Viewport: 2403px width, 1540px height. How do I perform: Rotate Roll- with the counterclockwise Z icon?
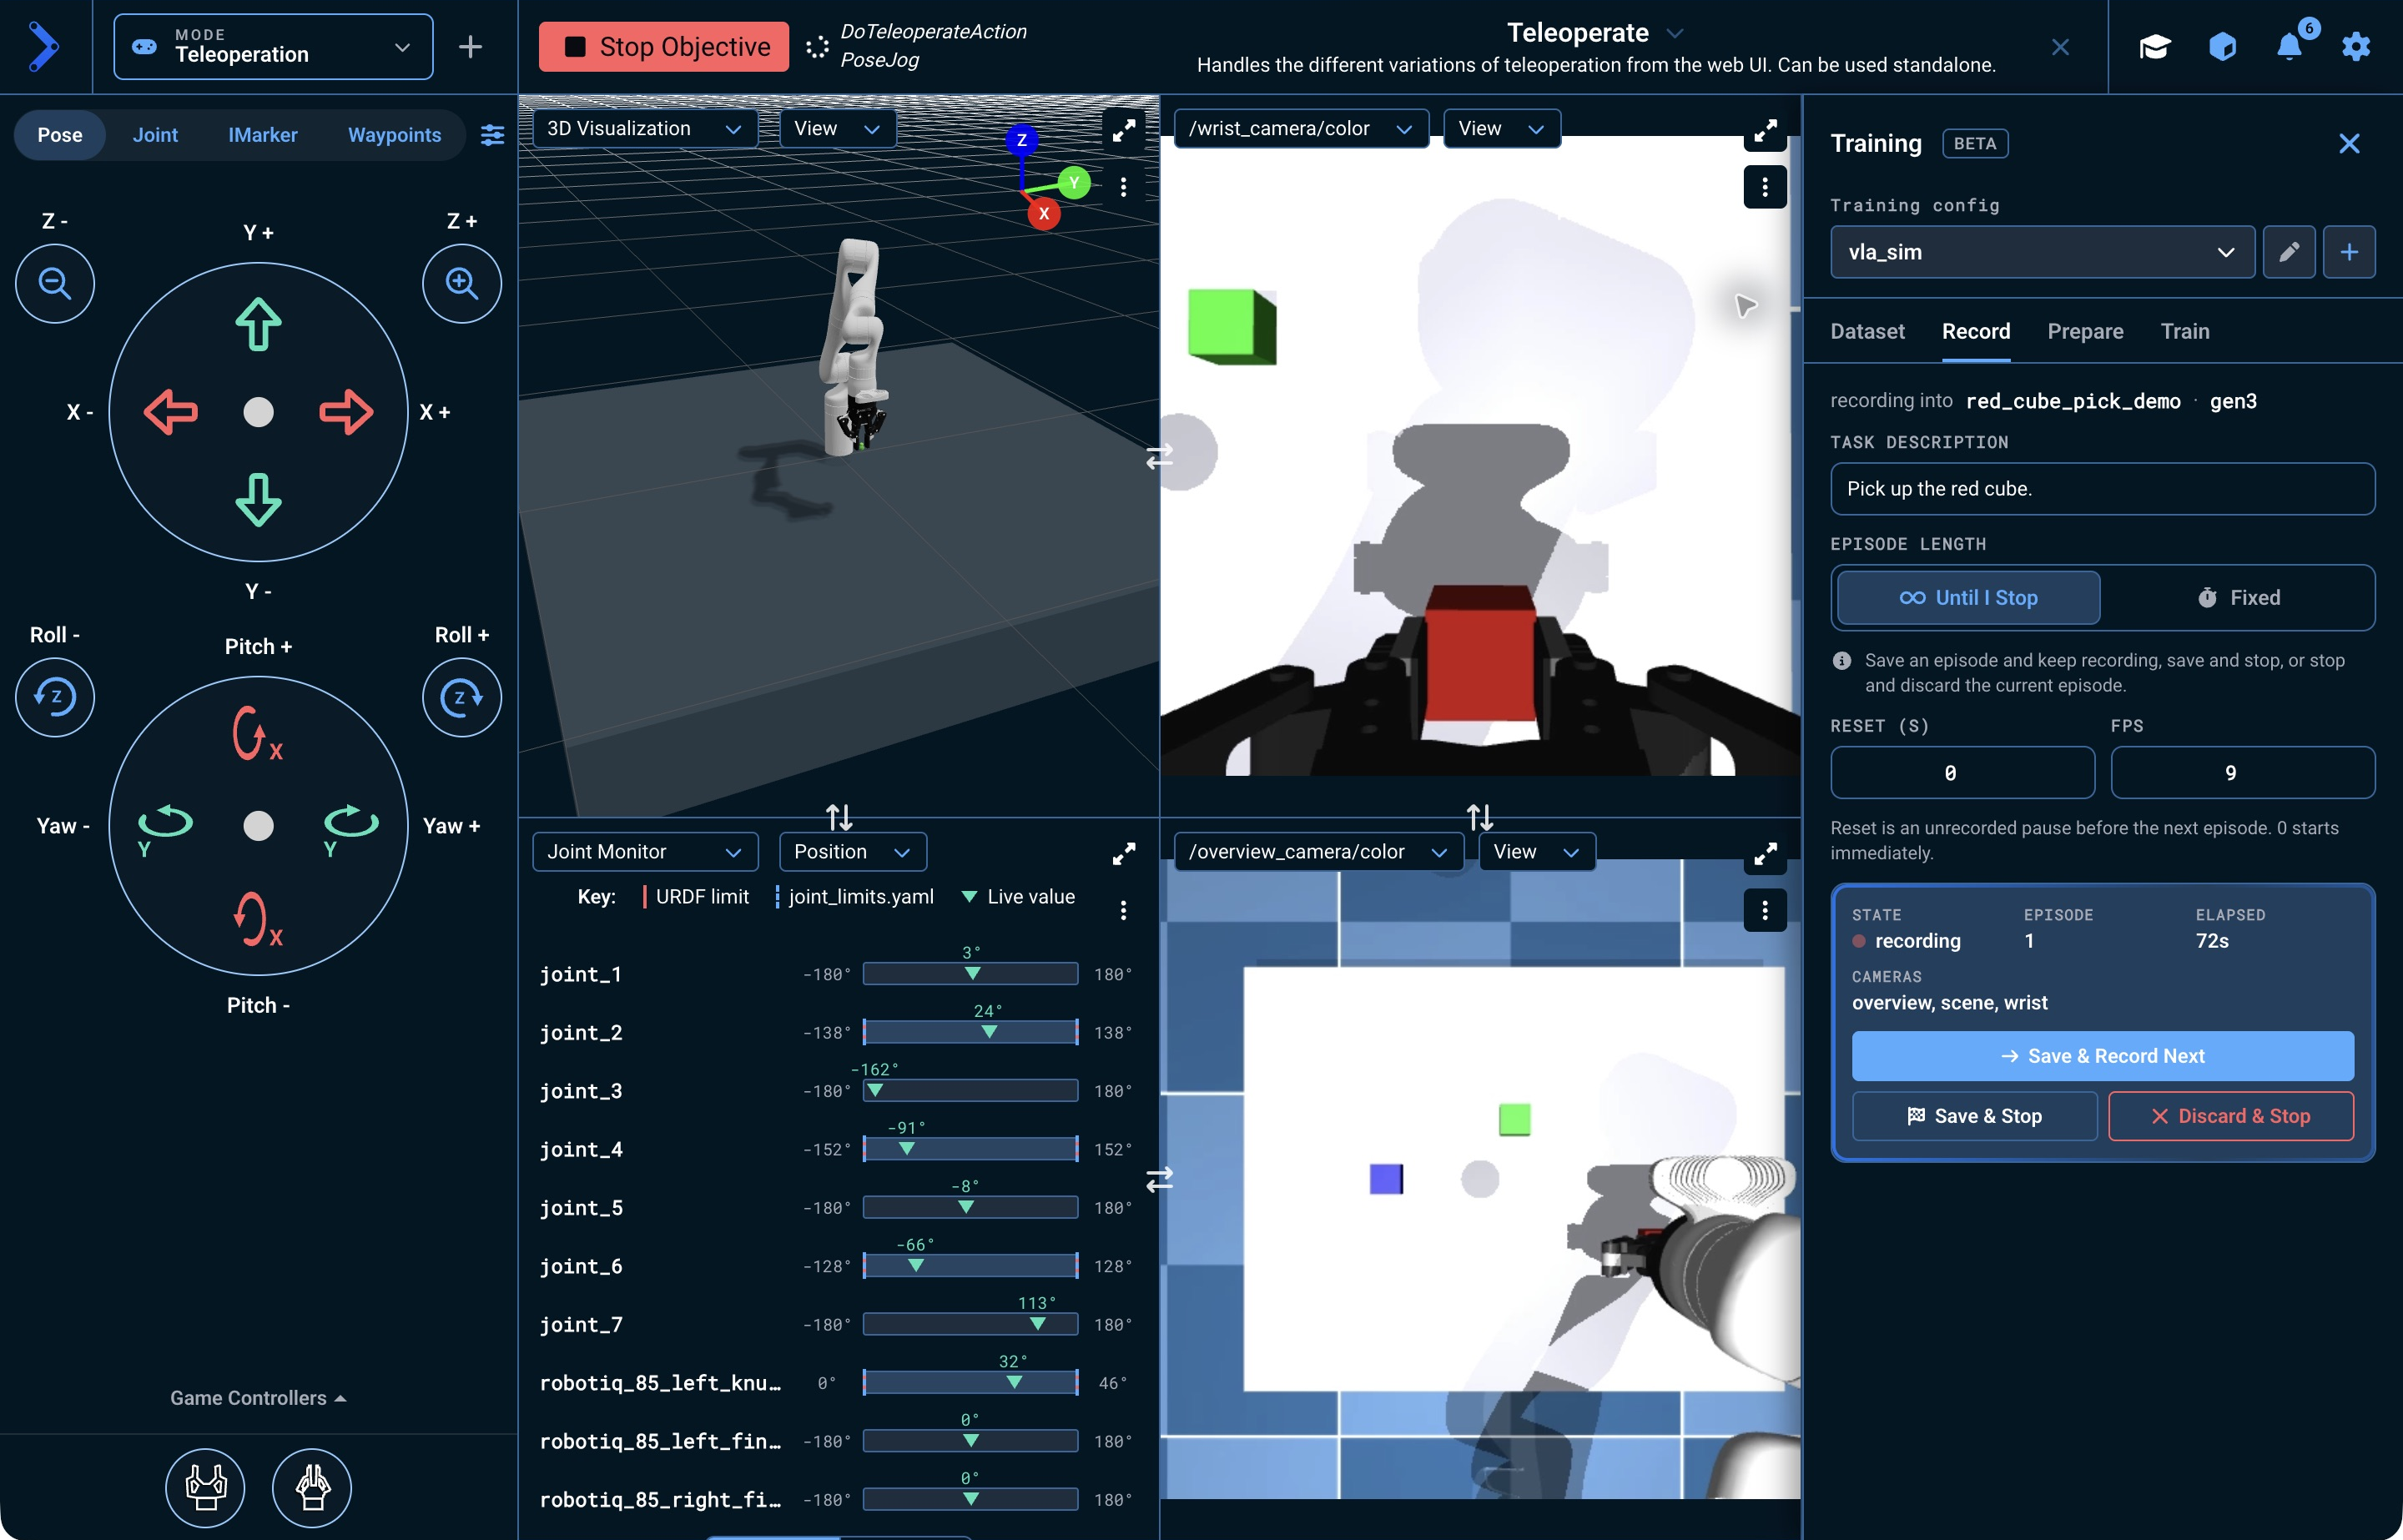pos(55,697)
